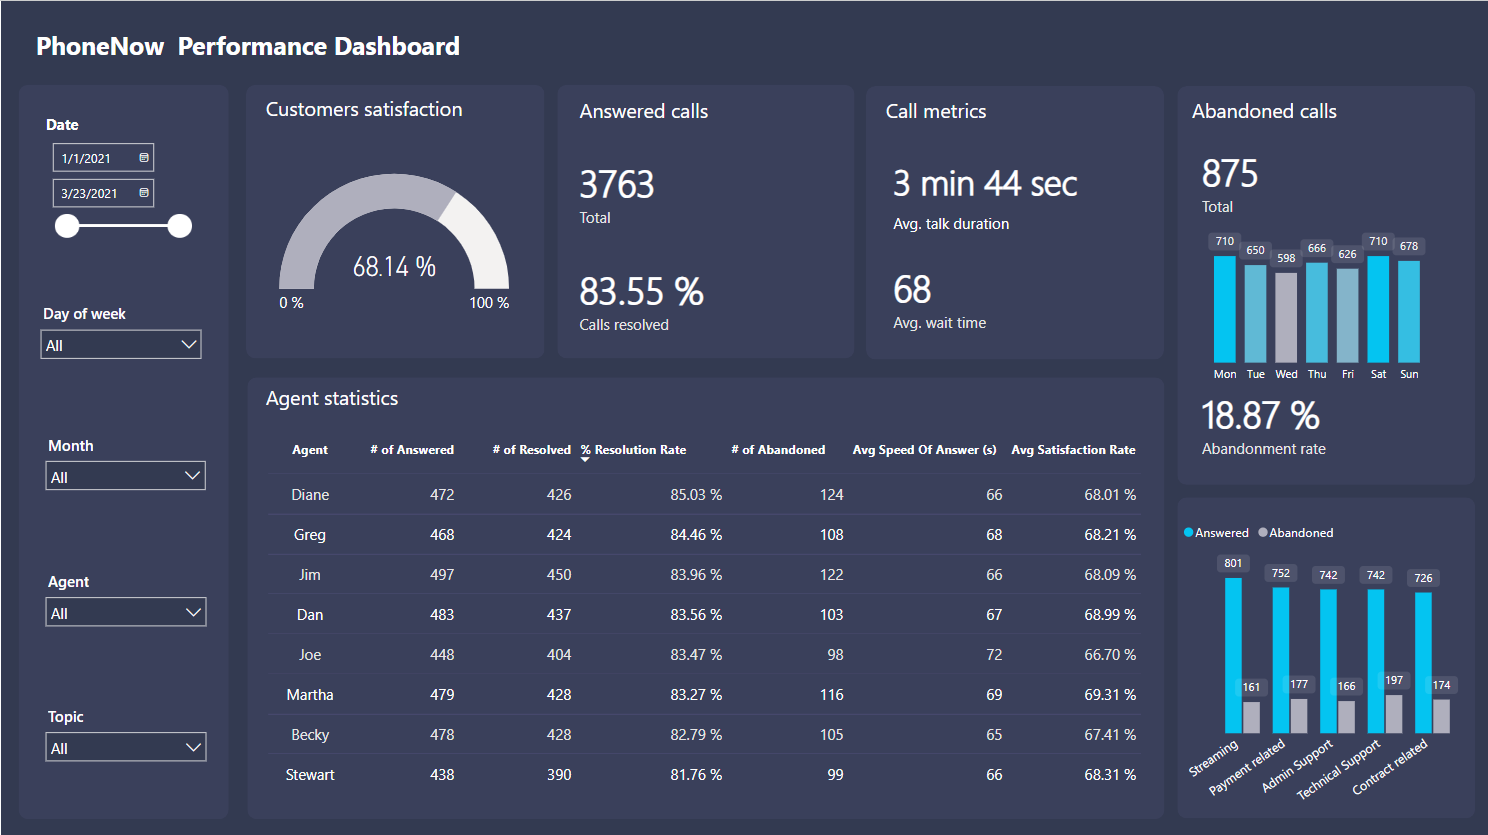Viewport: 1488px width, 835px height.
Task: Select agent Diane in the table
Action: point(310,495)
